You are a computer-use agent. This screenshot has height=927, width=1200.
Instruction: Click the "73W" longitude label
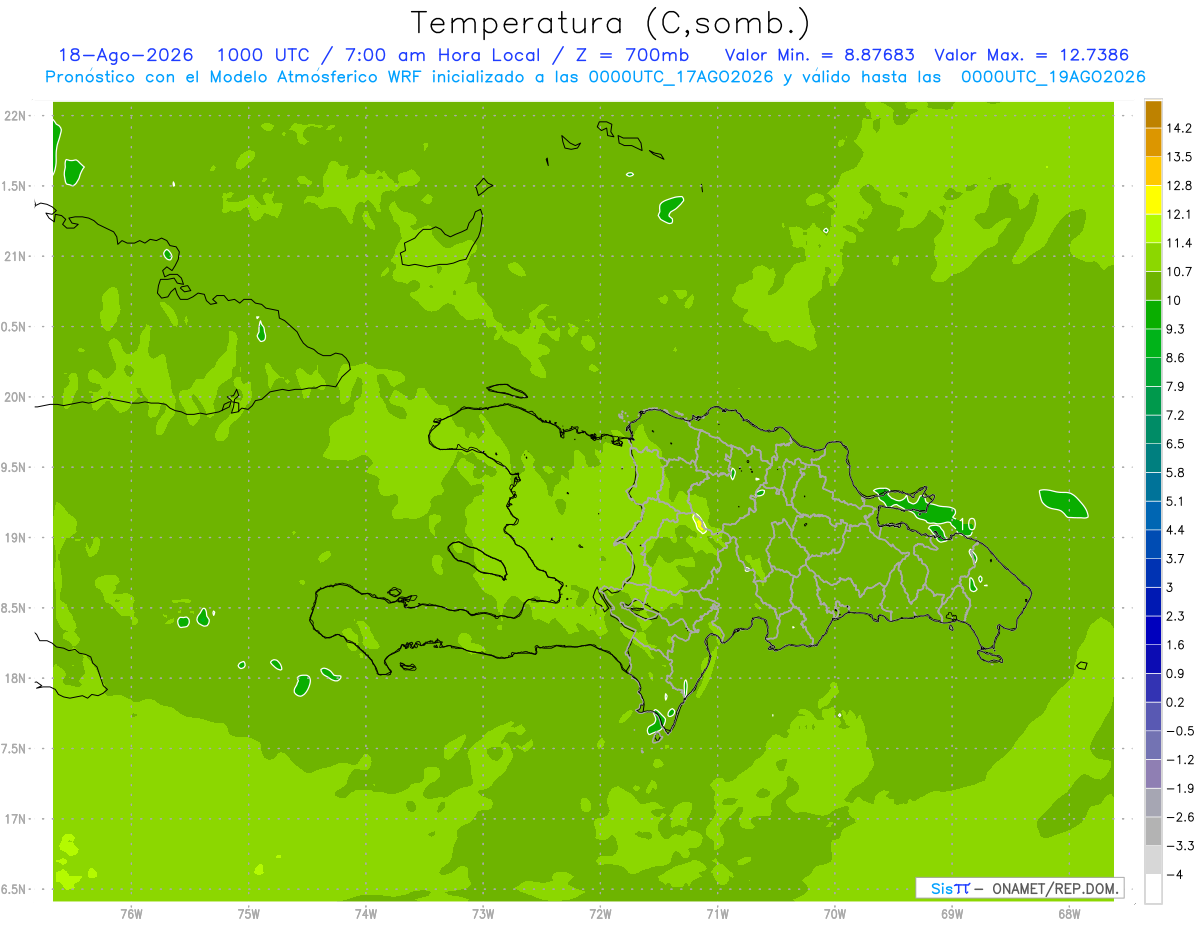click(483, 914)
